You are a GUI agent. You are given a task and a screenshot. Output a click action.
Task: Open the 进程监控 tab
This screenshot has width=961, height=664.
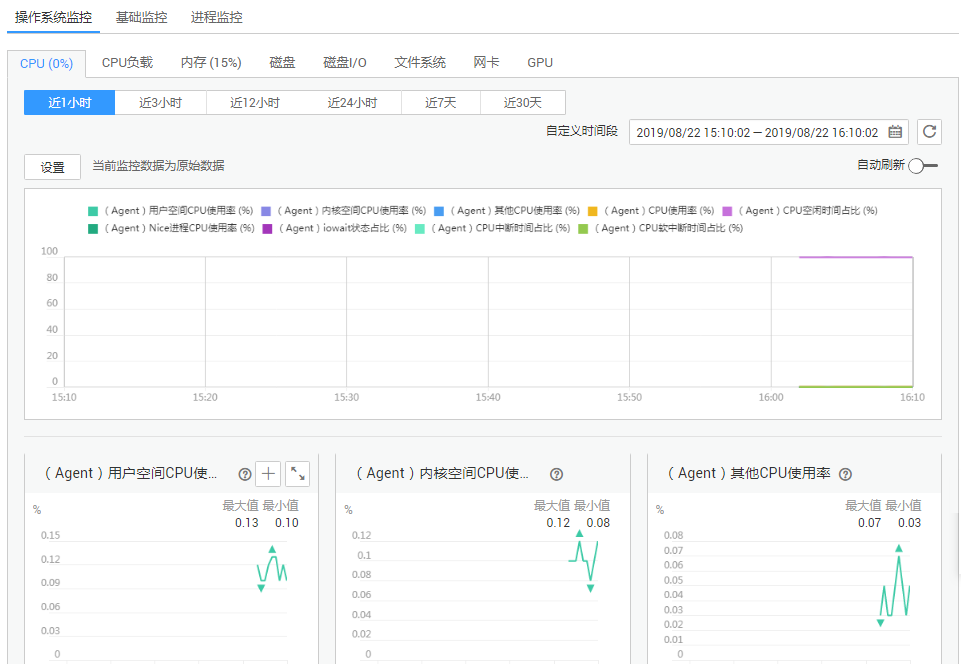[216, 17]
